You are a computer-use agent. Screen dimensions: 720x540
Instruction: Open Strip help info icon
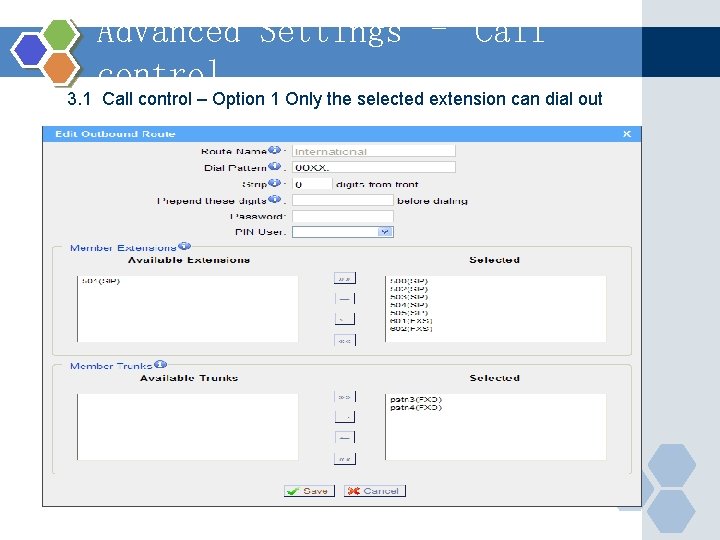tap(274, 183)
